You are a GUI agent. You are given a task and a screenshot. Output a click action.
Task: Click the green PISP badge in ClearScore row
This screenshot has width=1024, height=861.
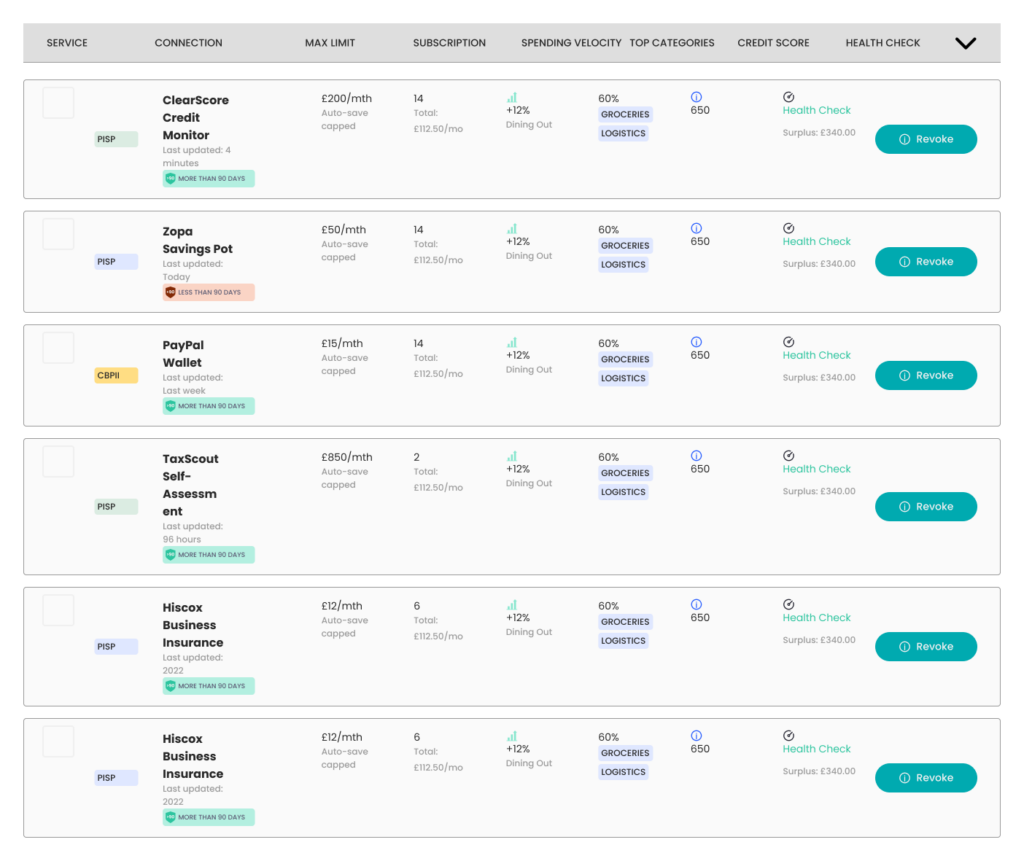coord(116,139)
